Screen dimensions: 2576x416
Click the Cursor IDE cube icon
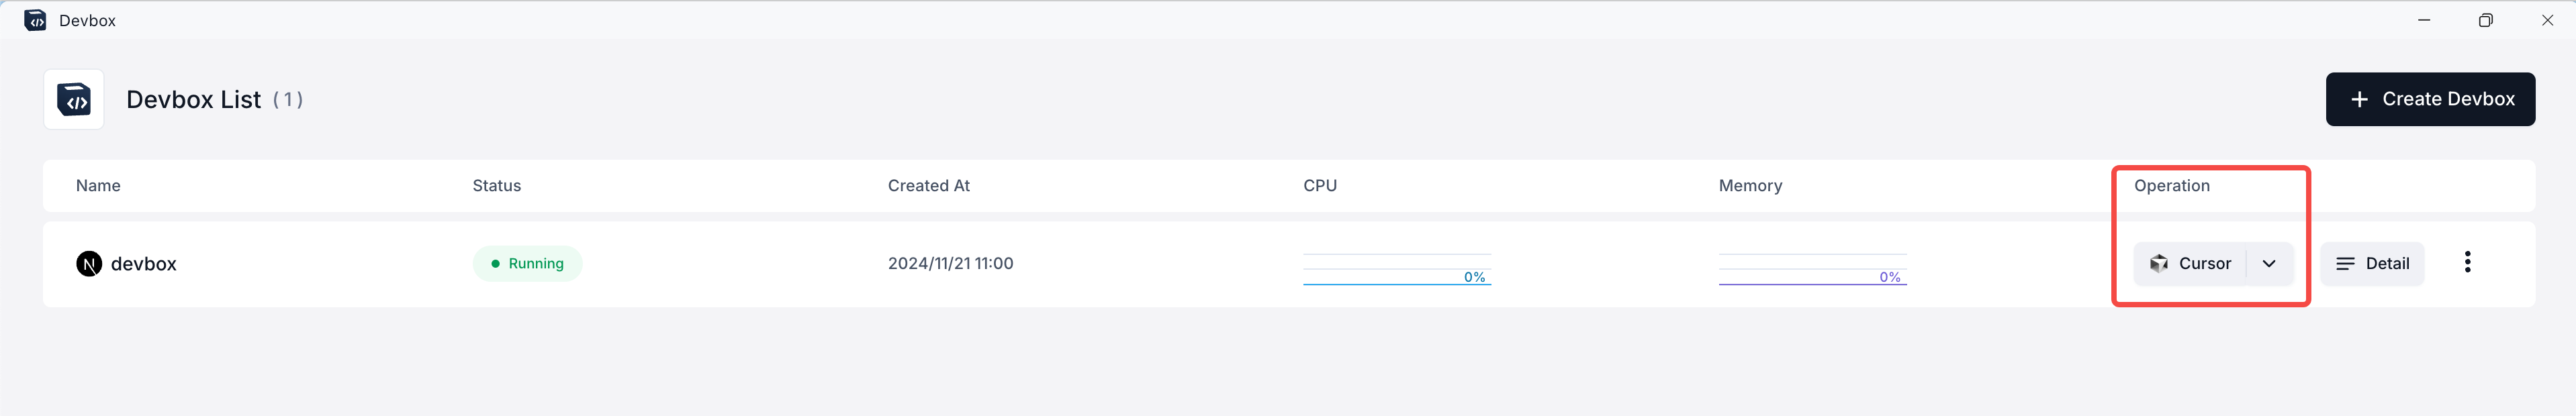pyautogui.click(x=2159, y=264)
